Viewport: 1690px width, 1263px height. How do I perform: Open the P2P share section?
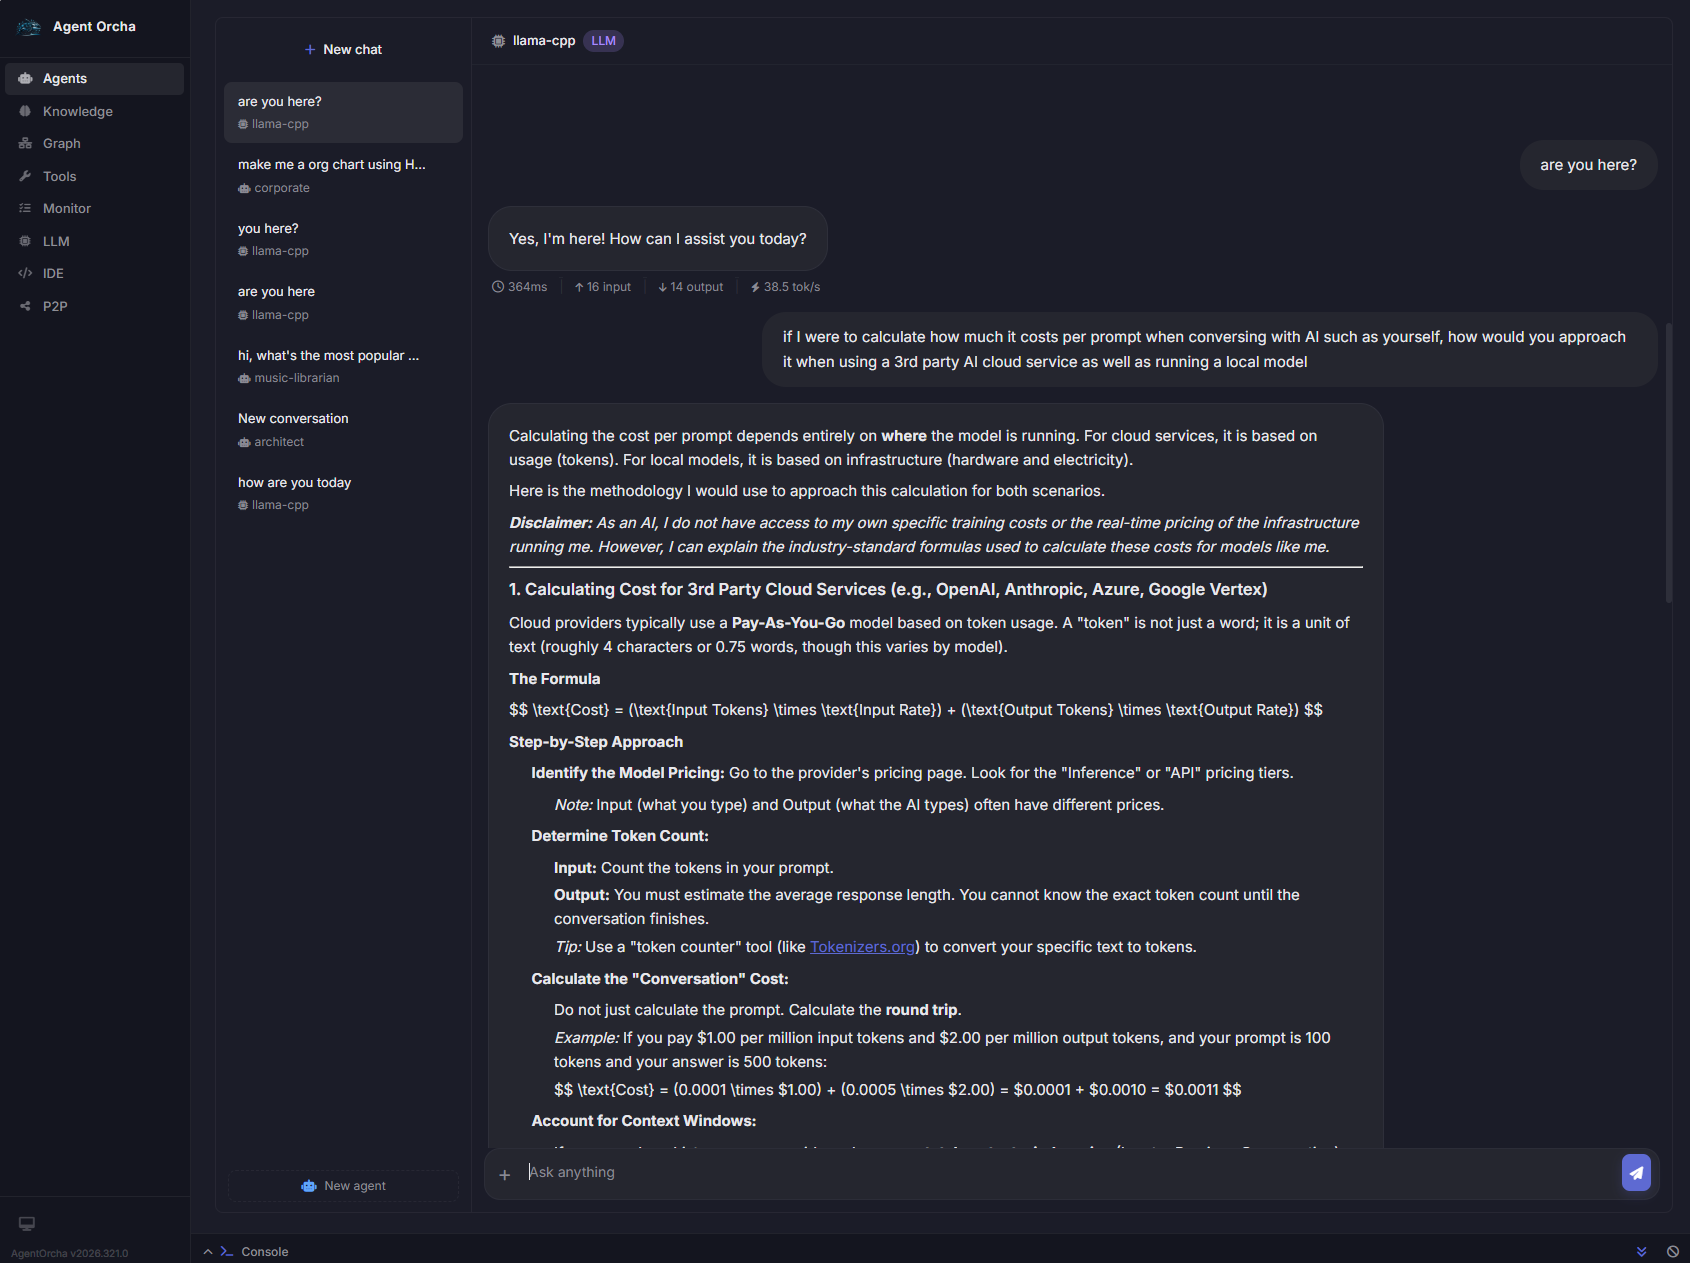coord(55,306)
